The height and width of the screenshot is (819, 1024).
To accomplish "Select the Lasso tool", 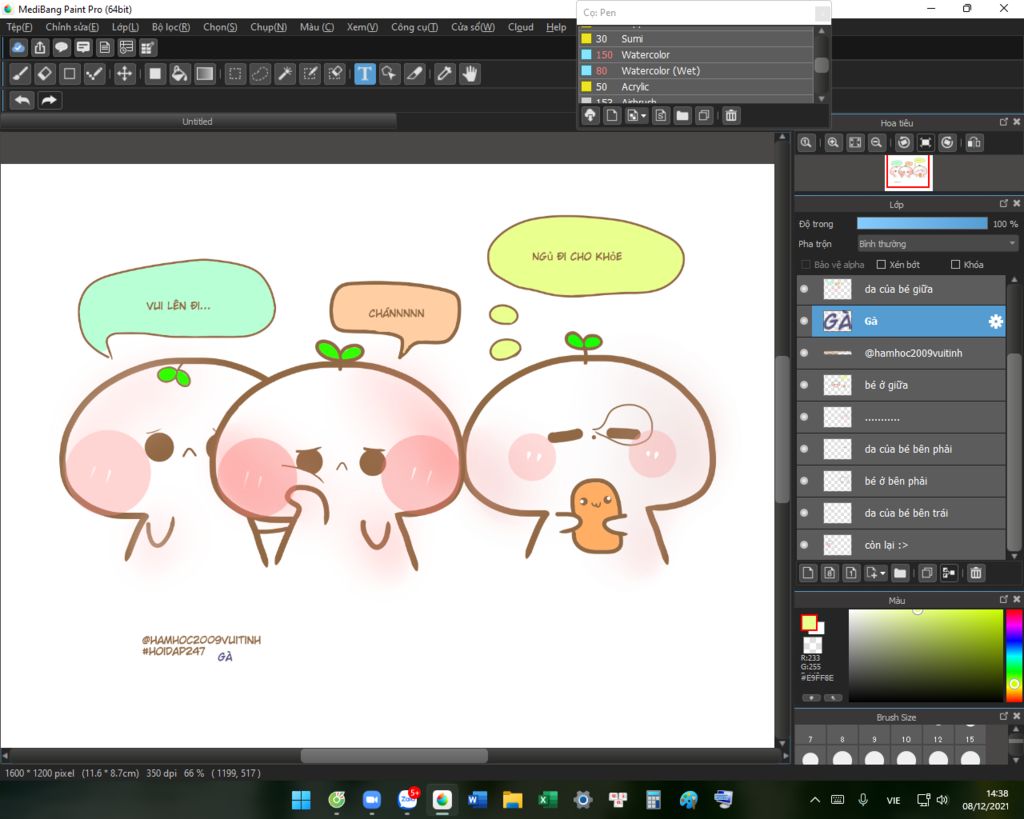I will click(260, 74).
